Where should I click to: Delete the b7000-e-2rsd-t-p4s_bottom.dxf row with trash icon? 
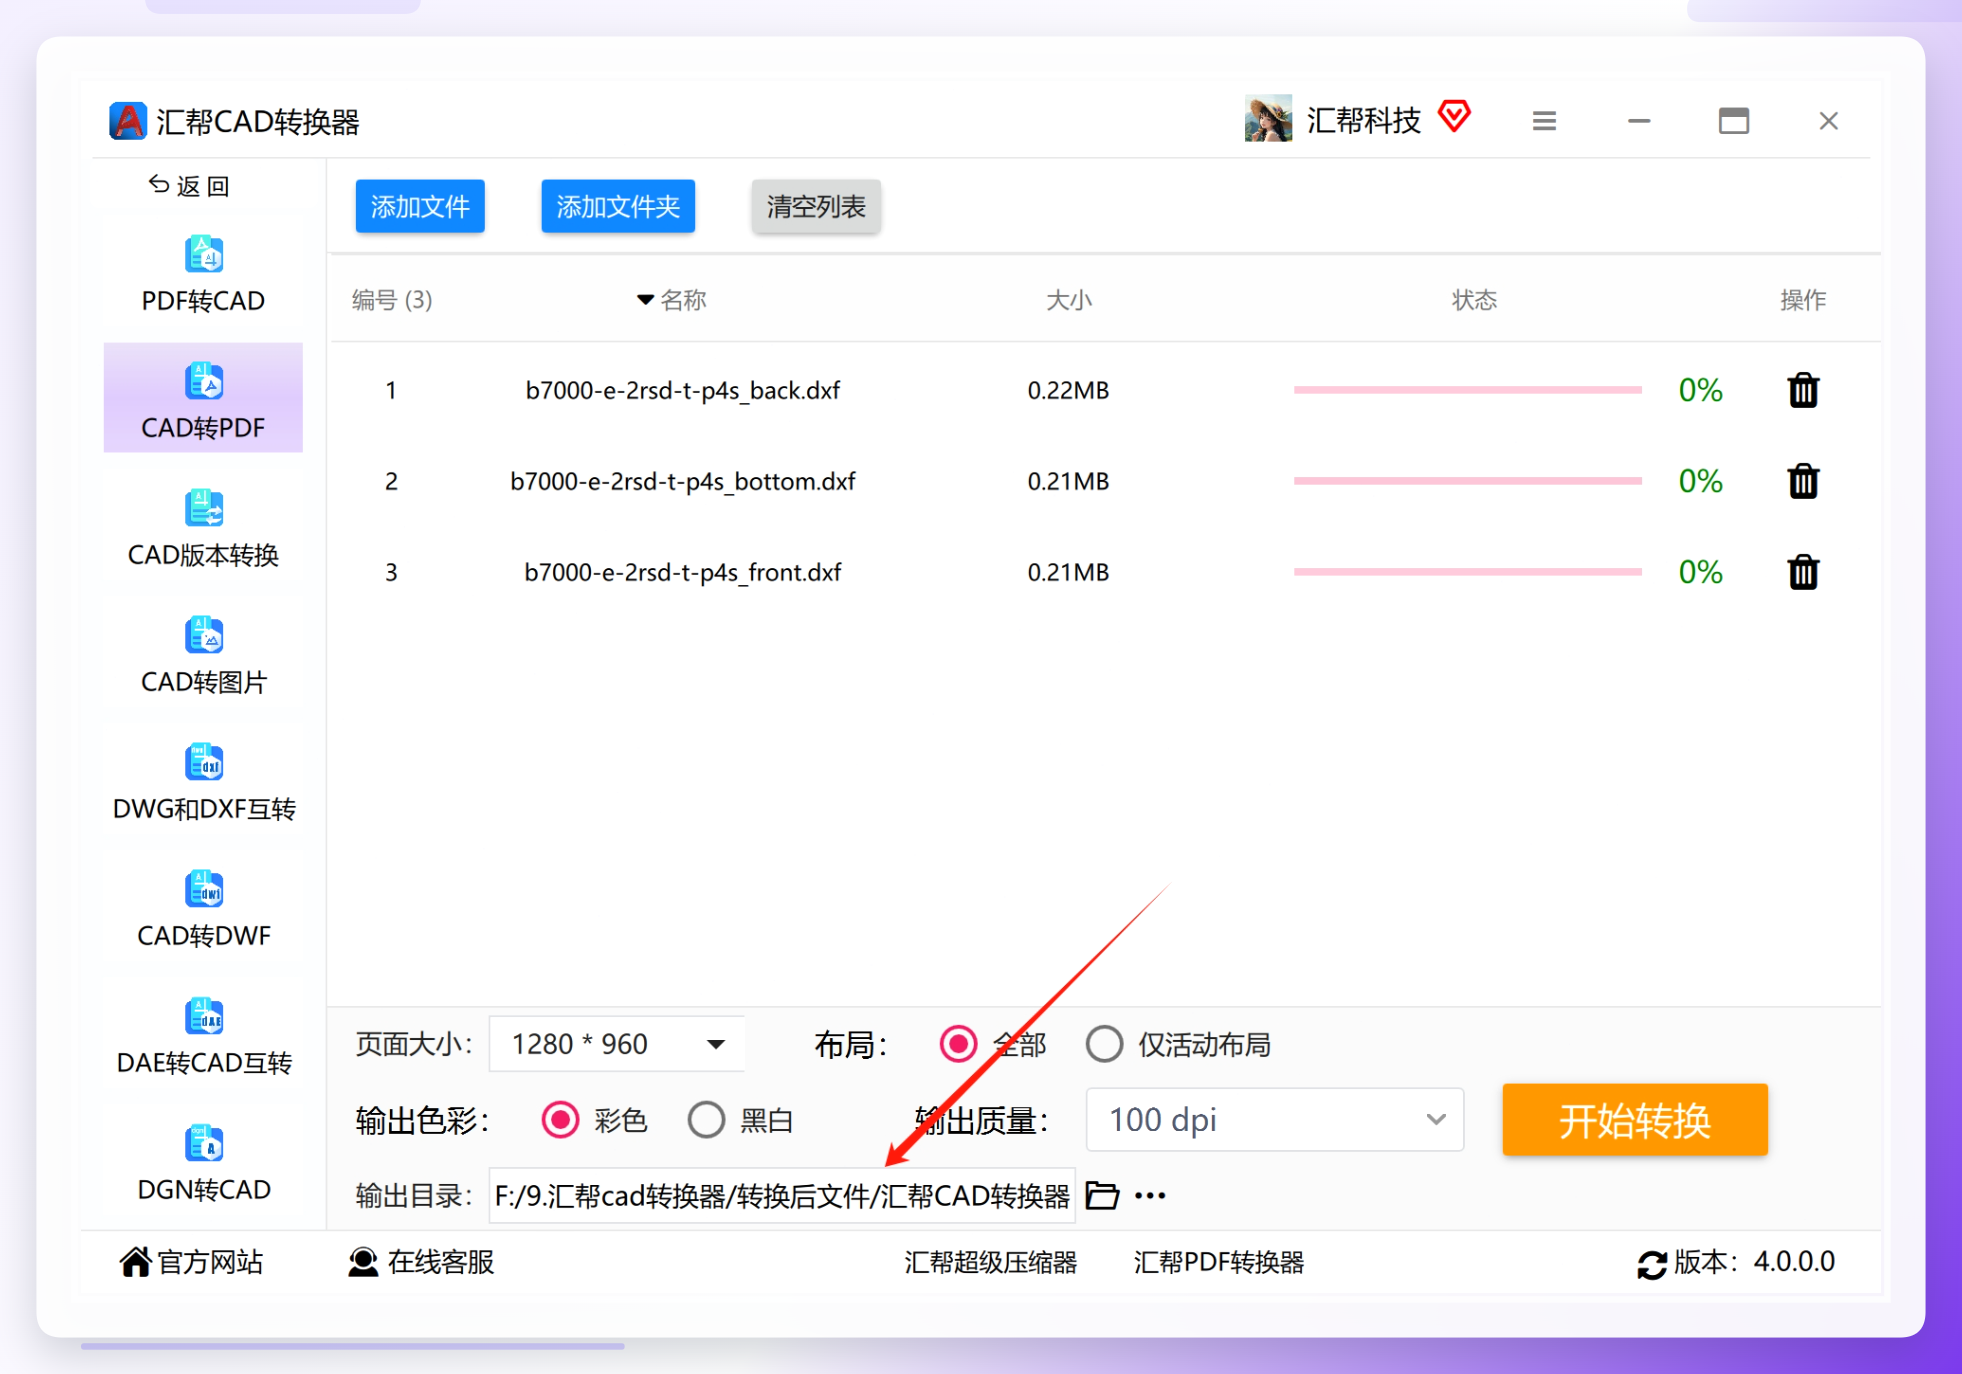click(x=1803, y=481)
